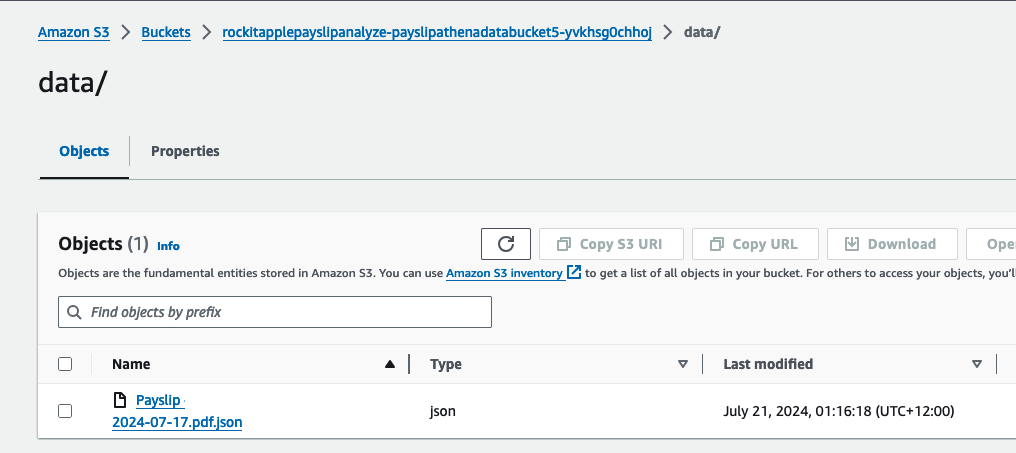Open the Objects Info link
The height and width of the screenshot is (453, 1016).
point(168,246)
